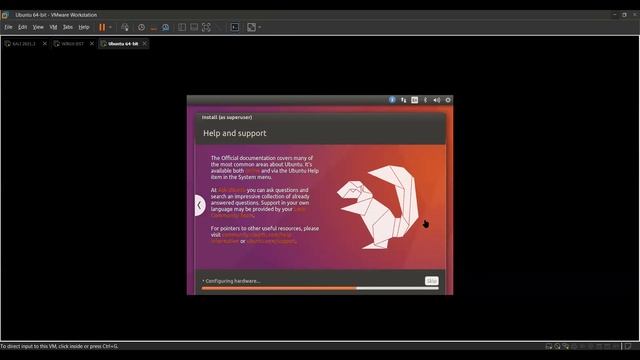640x360 pixels.
Task: Open the console view icon
Action: [x=235, y=27]
